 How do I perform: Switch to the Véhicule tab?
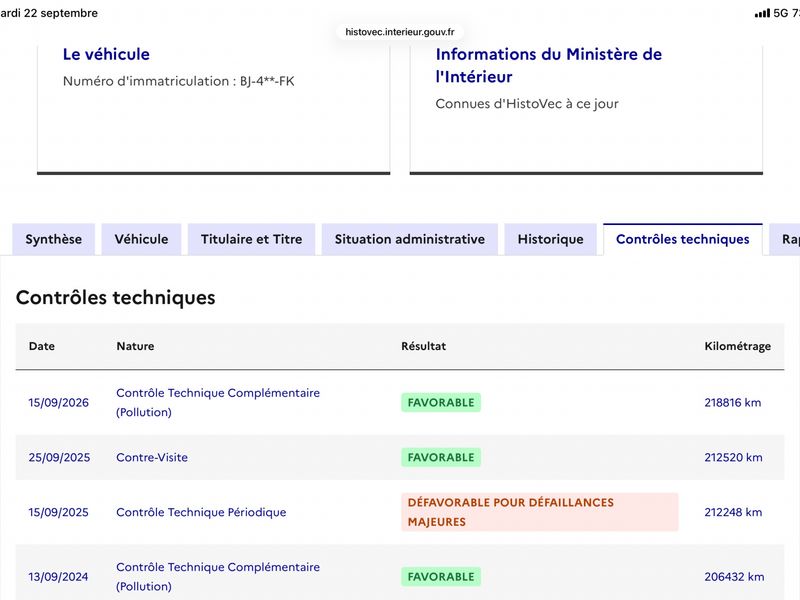tap(141, 239)
